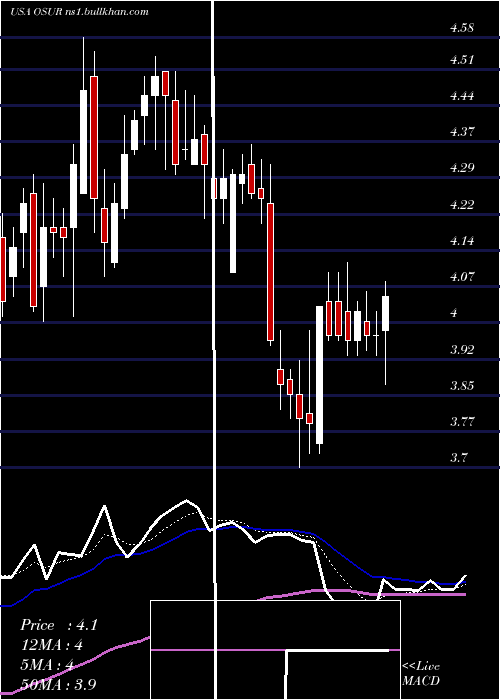Viewport: 500px width, 700px height.
Task: Select the 4.29 price axis label
Action: (x=462, y=168)
